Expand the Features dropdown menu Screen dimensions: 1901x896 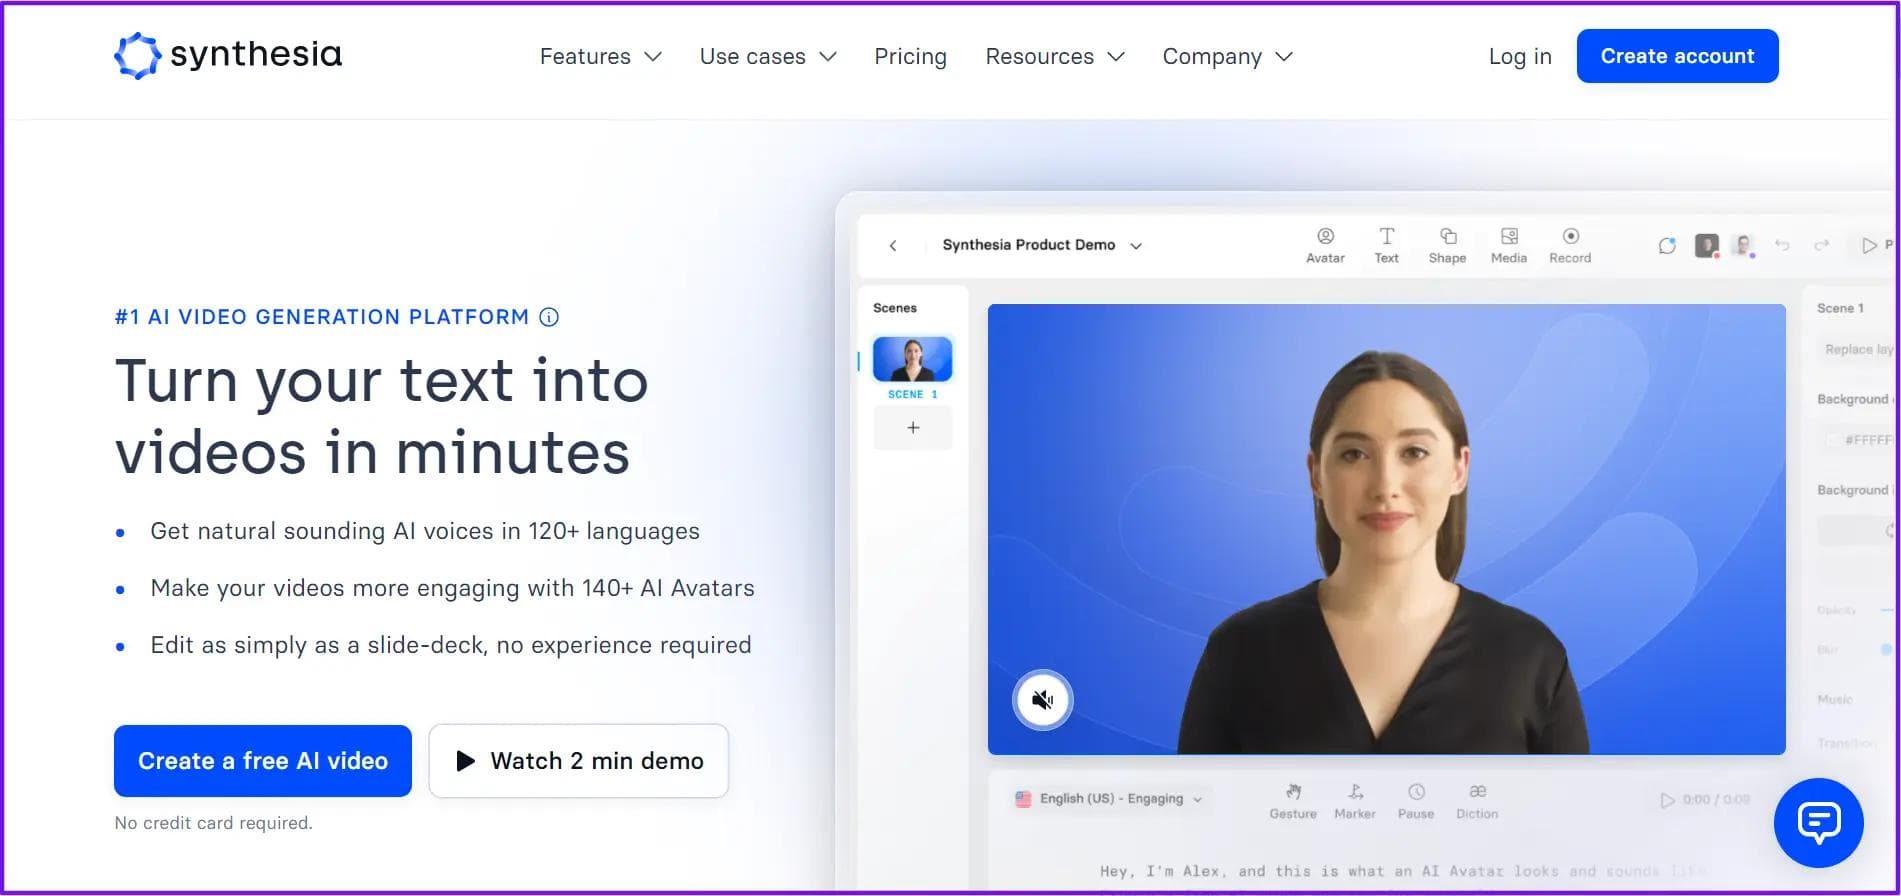(x=600, y=57)
